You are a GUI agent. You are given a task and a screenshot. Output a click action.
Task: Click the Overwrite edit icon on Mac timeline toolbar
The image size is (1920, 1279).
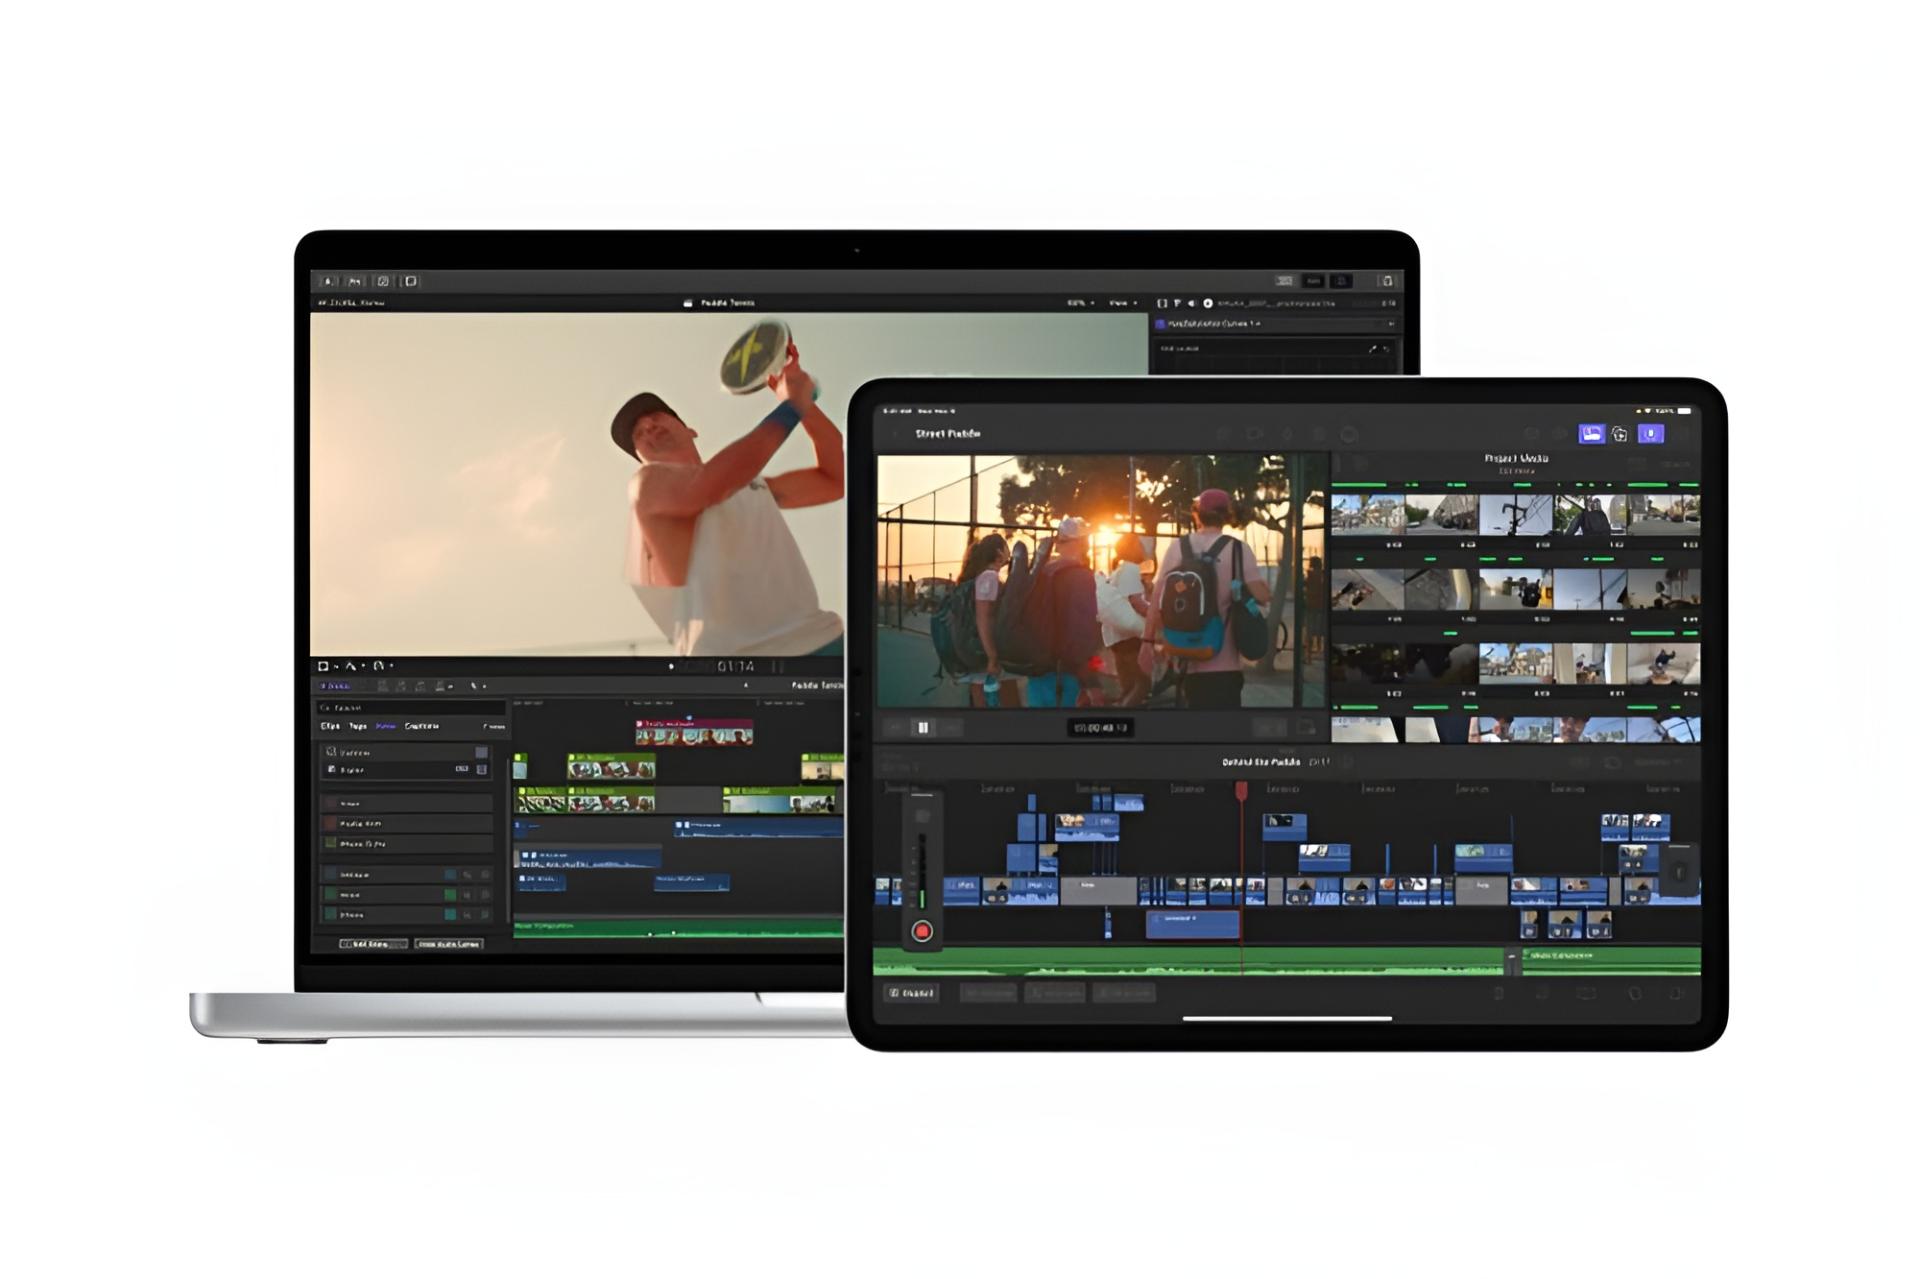(x=441, y=686)
